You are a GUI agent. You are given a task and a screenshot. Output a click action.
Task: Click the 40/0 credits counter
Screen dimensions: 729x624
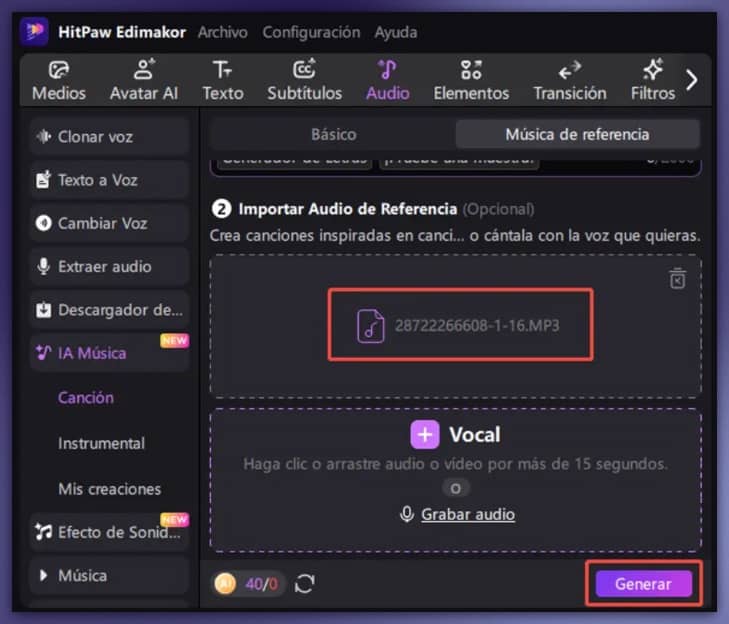coord(261,584)
